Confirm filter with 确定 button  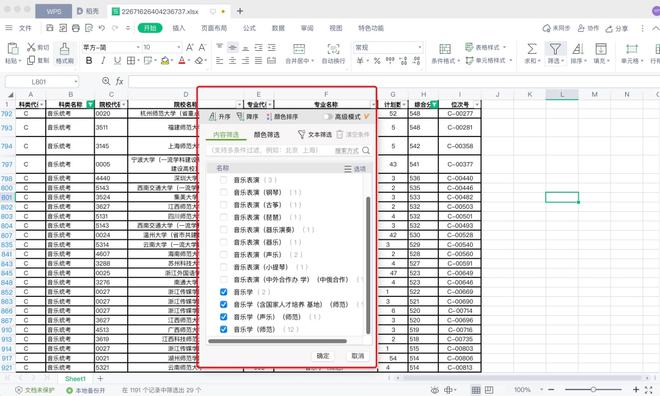coord(323,356)
